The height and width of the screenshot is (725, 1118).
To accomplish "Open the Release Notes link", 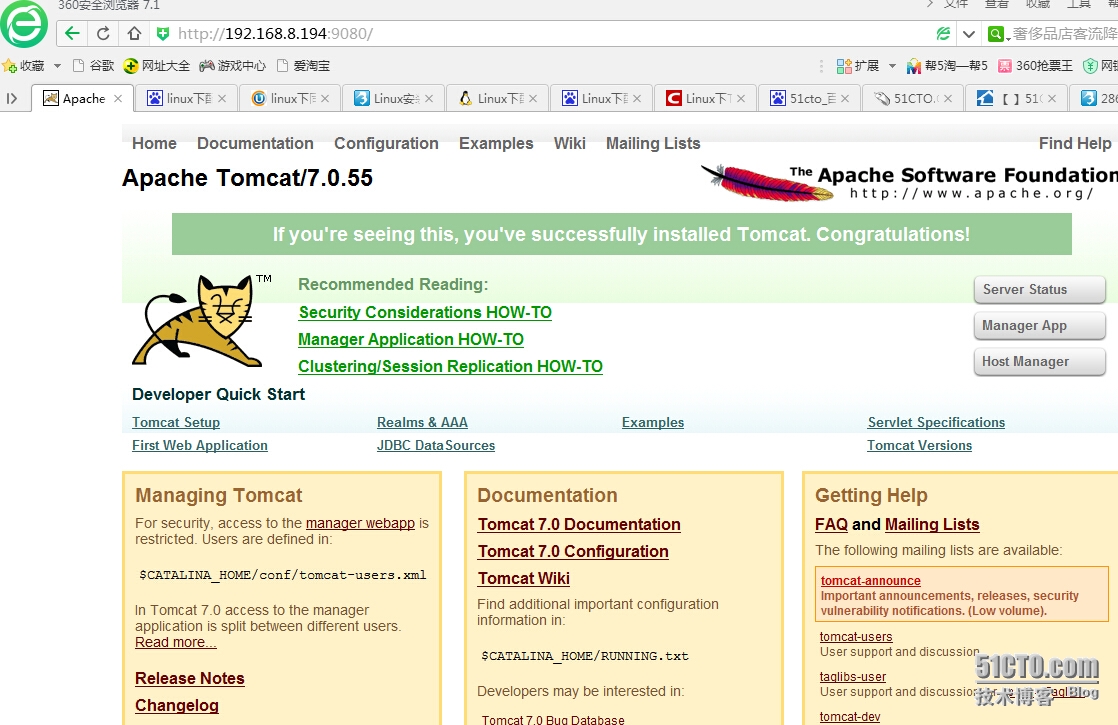I will pos(190,678).
